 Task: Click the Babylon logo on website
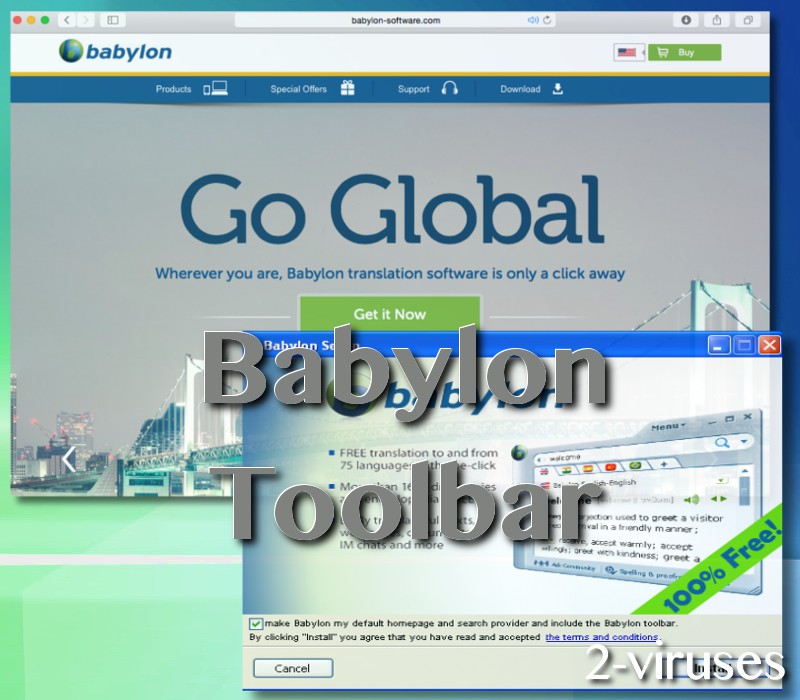[115, 51]
